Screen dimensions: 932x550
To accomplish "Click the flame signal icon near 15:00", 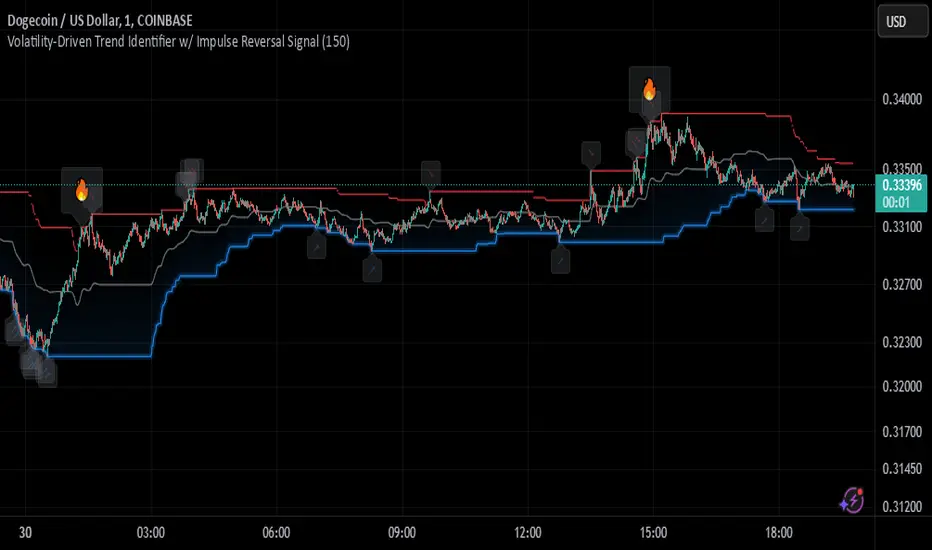I will [x=650, y=90].
